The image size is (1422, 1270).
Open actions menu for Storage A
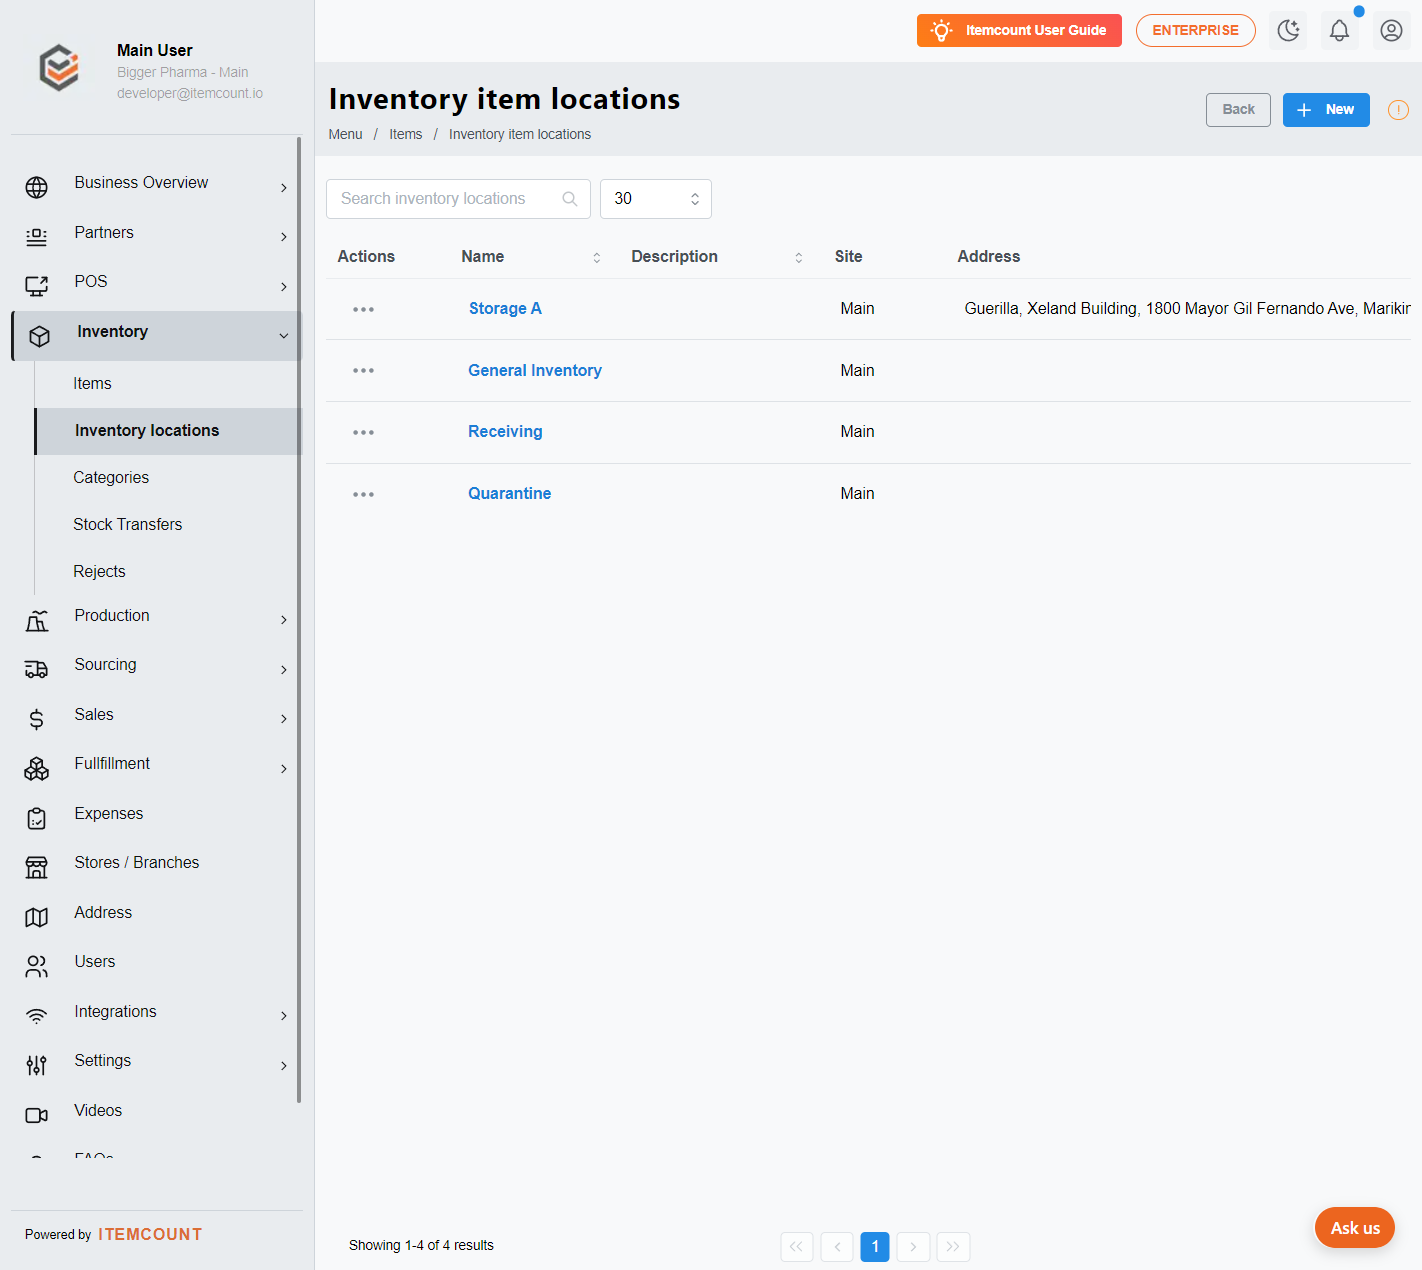[364, 309]
